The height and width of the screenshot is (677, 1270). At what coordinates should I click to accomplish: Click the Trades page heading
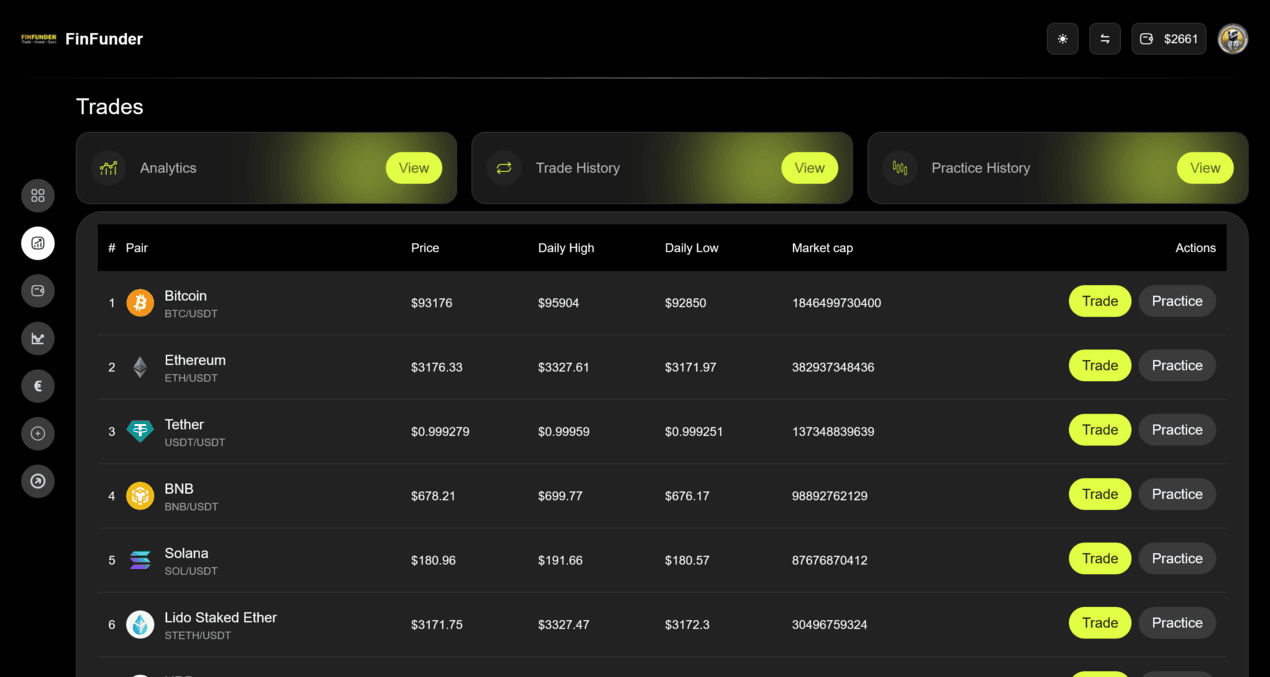[110, 107]
